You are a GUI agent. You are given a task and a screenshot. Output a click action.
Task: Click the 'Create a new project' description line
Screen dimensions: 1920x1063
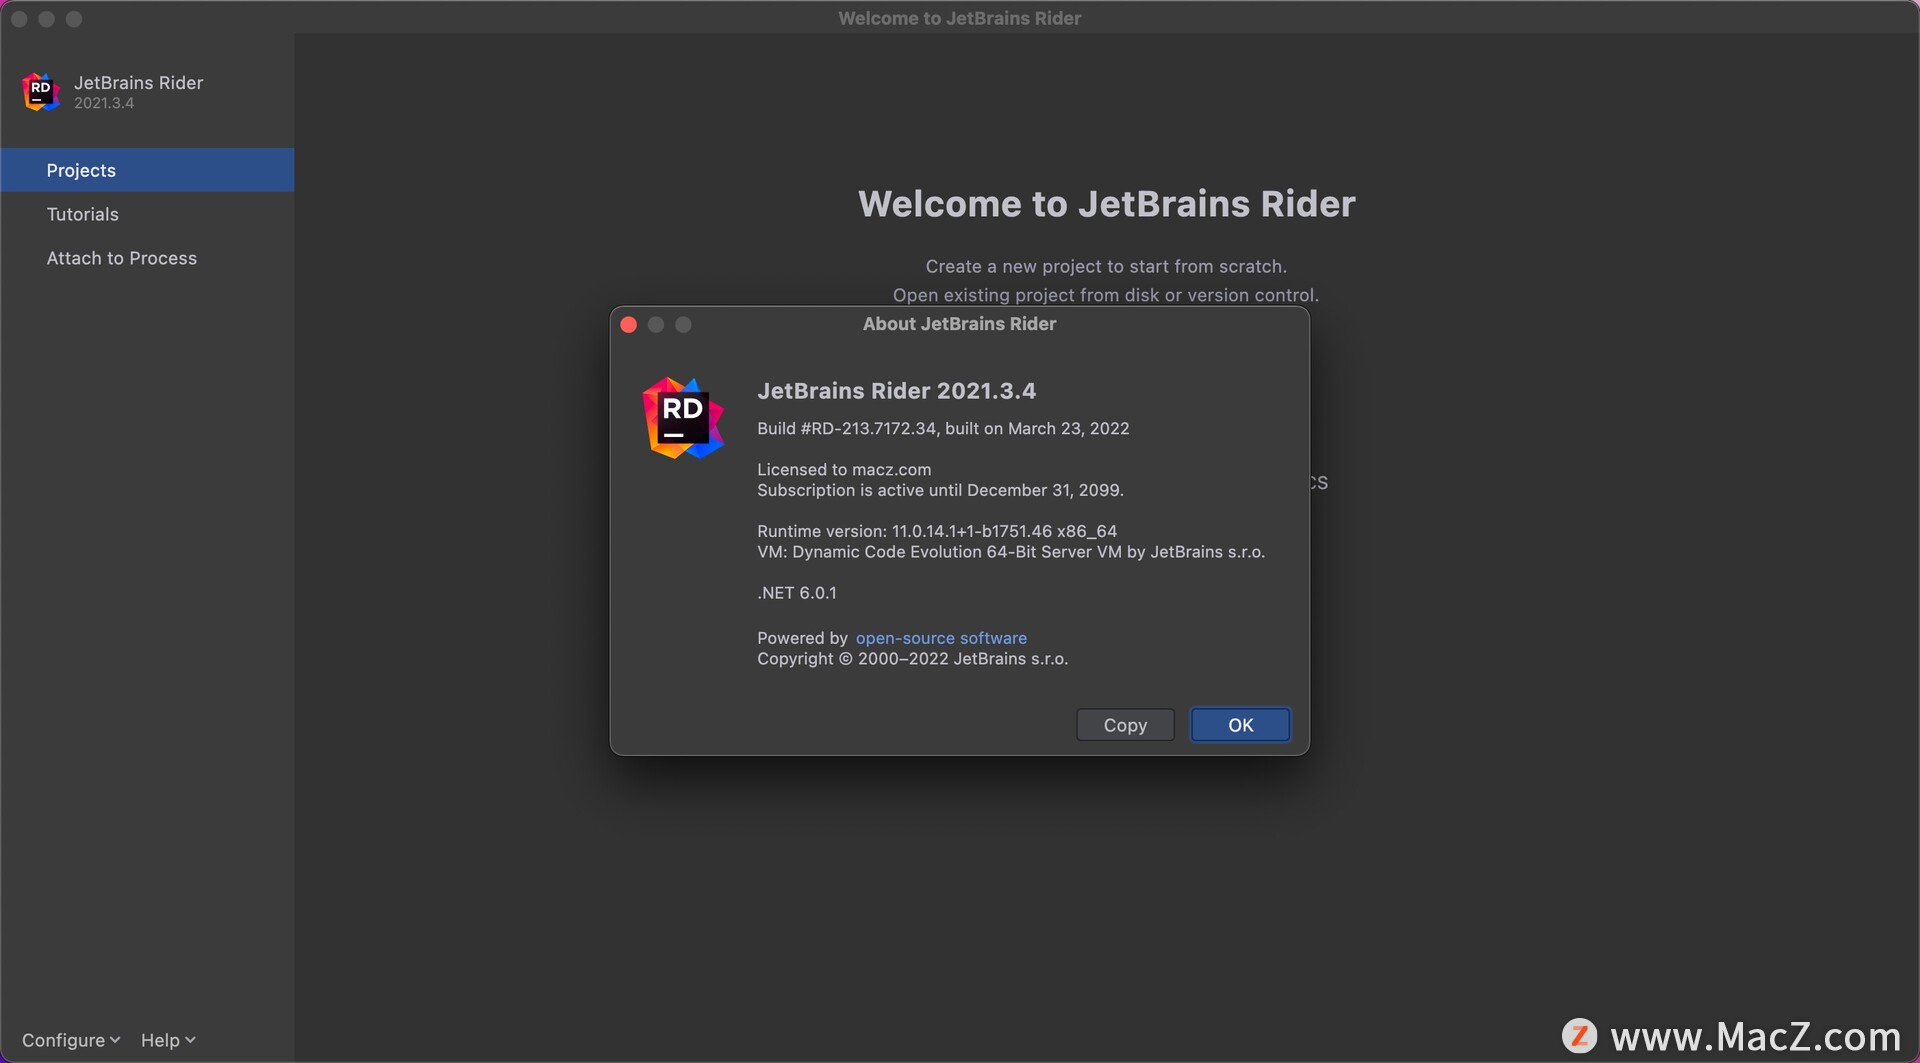[1106, 267]
